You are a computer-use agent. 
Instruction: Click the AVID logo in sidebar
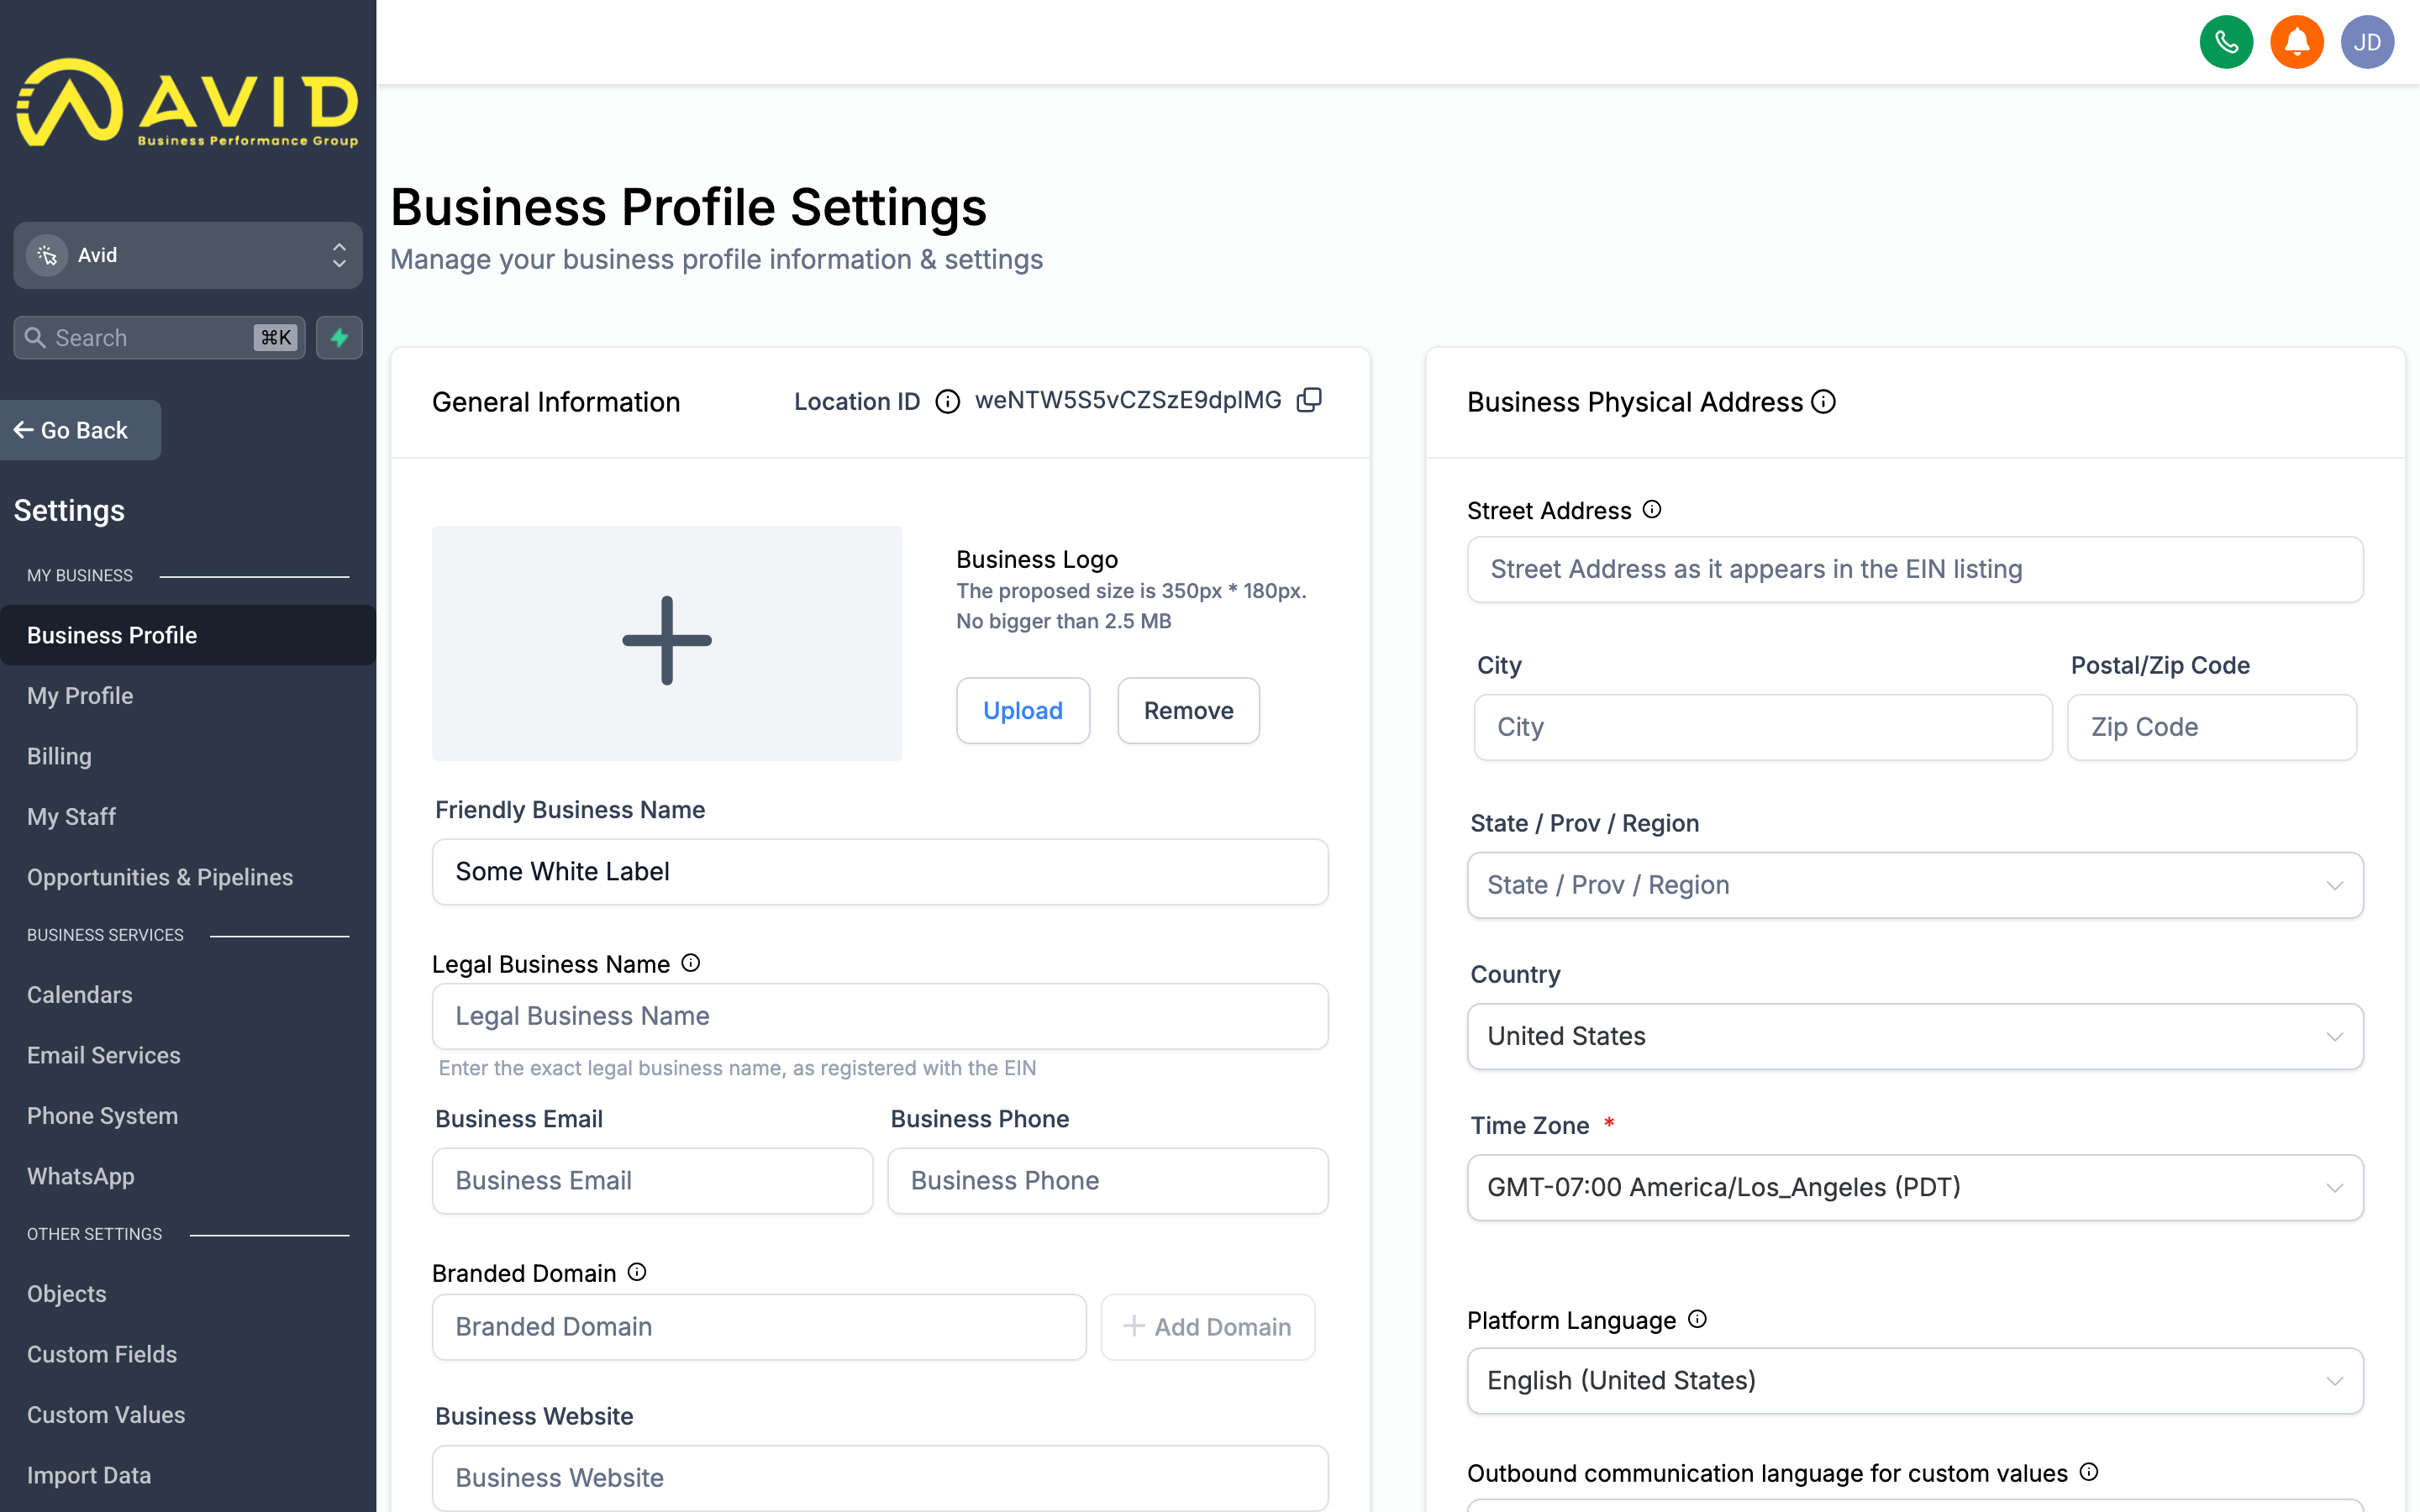coord(188,103)
